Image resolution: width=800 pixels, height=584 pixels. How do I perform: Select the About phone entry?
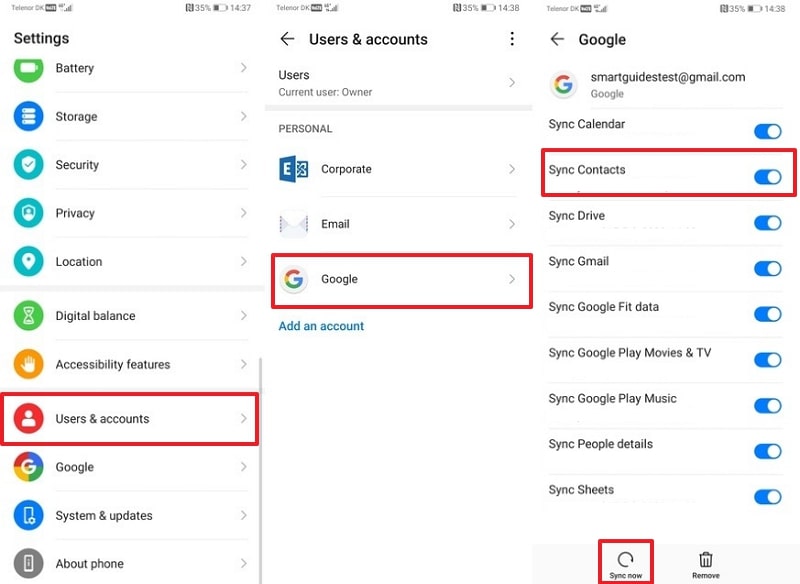(x=130, y=564)
